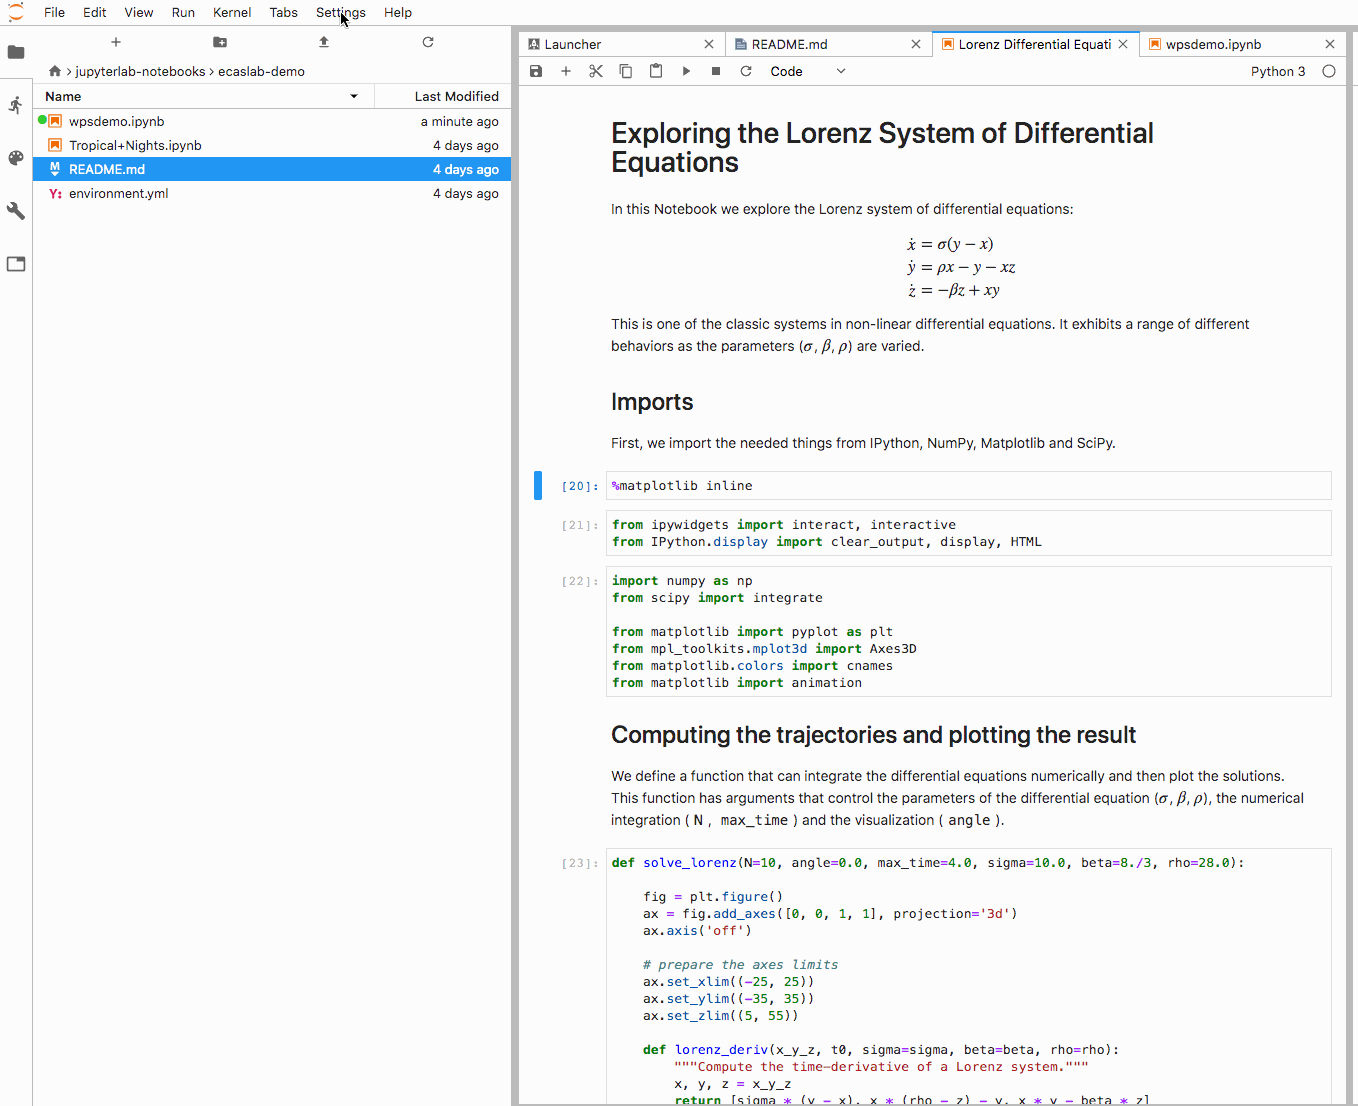Click the Computing the trajectories heading
The width and height of the screenshot is (1358, 1106).
(873, 735)
